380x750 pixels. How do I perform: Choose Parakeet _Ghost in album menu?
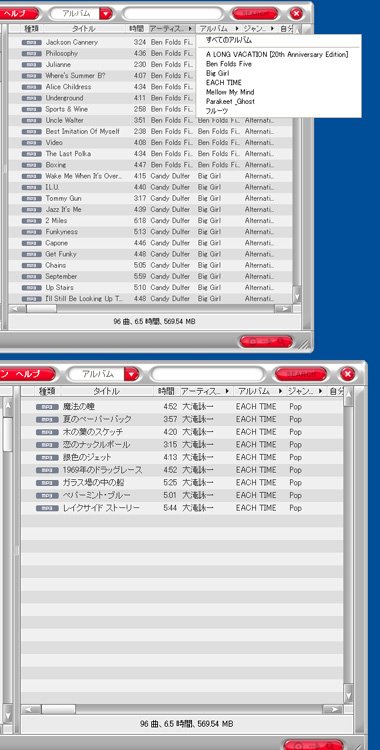coord(230,101)
